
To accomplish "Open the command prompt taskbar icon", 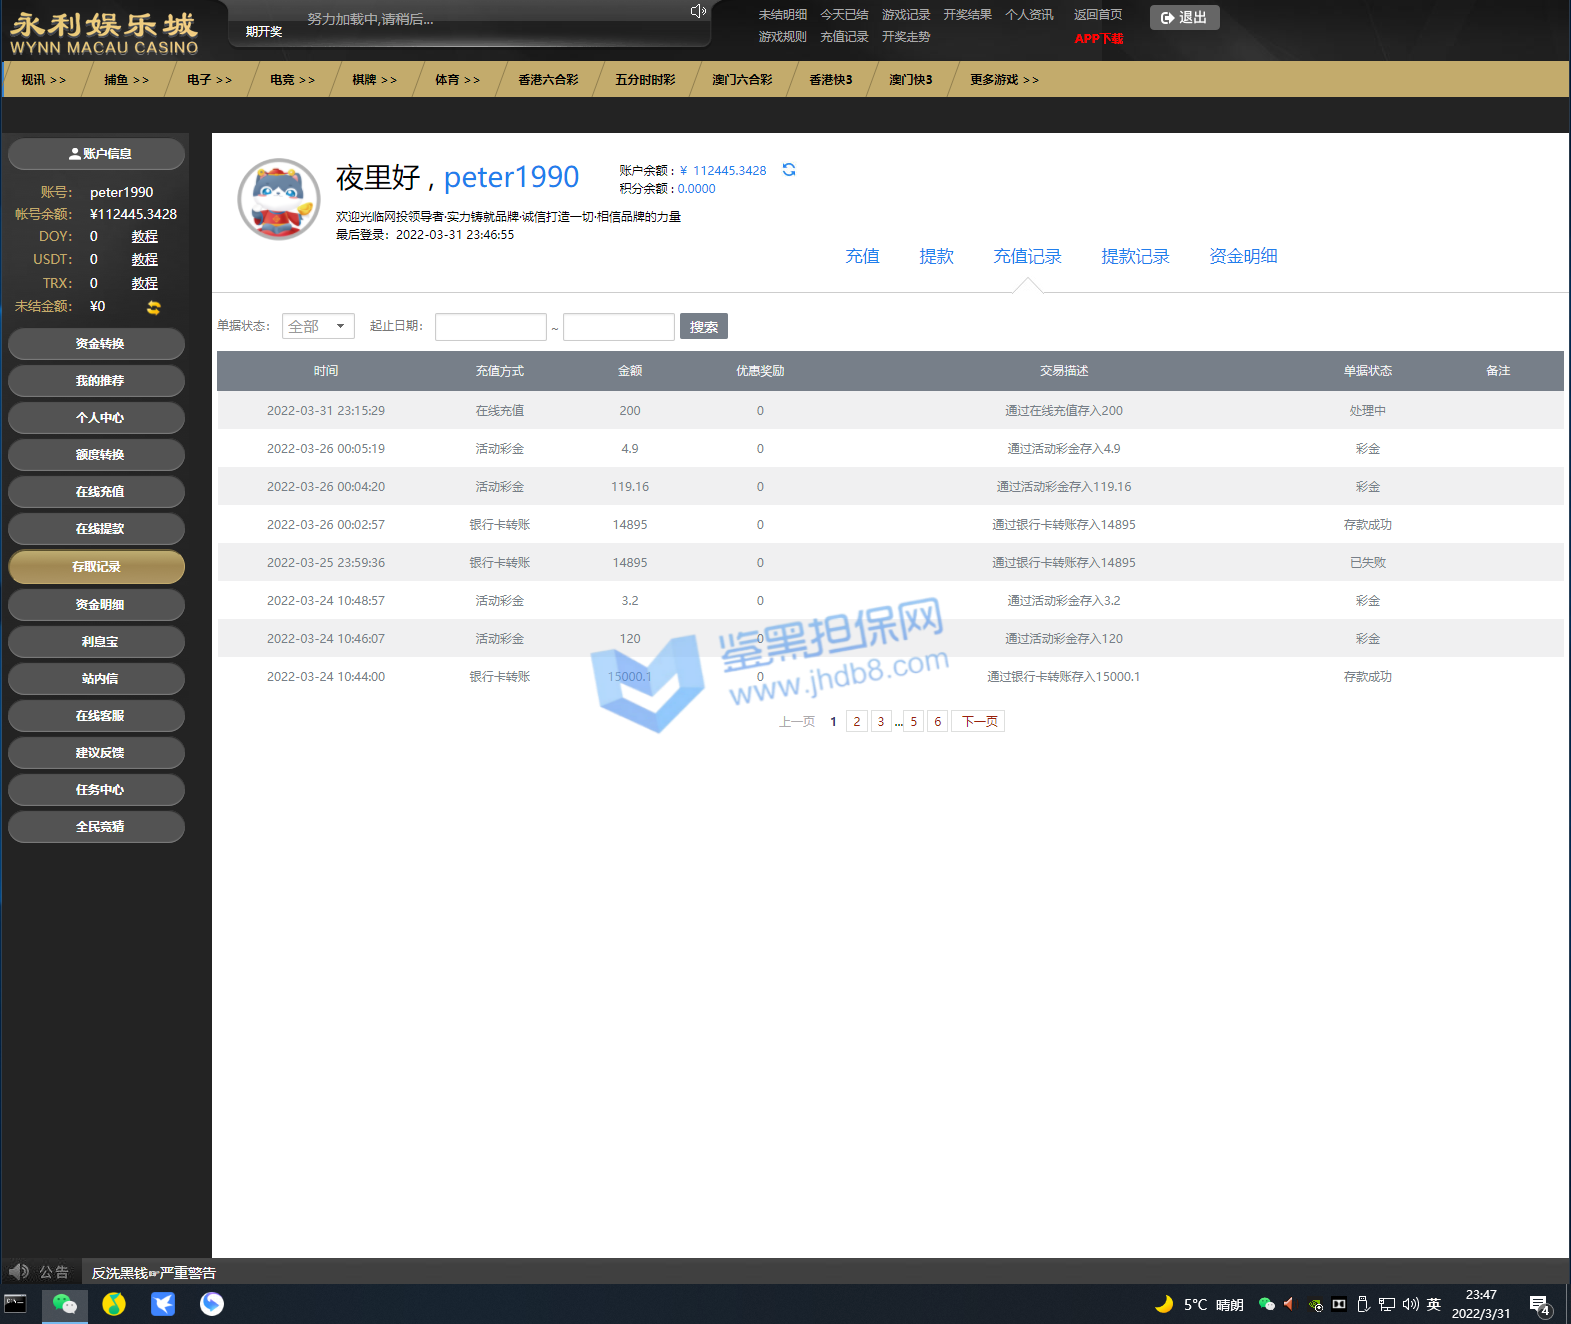I will pos(16,1304).
